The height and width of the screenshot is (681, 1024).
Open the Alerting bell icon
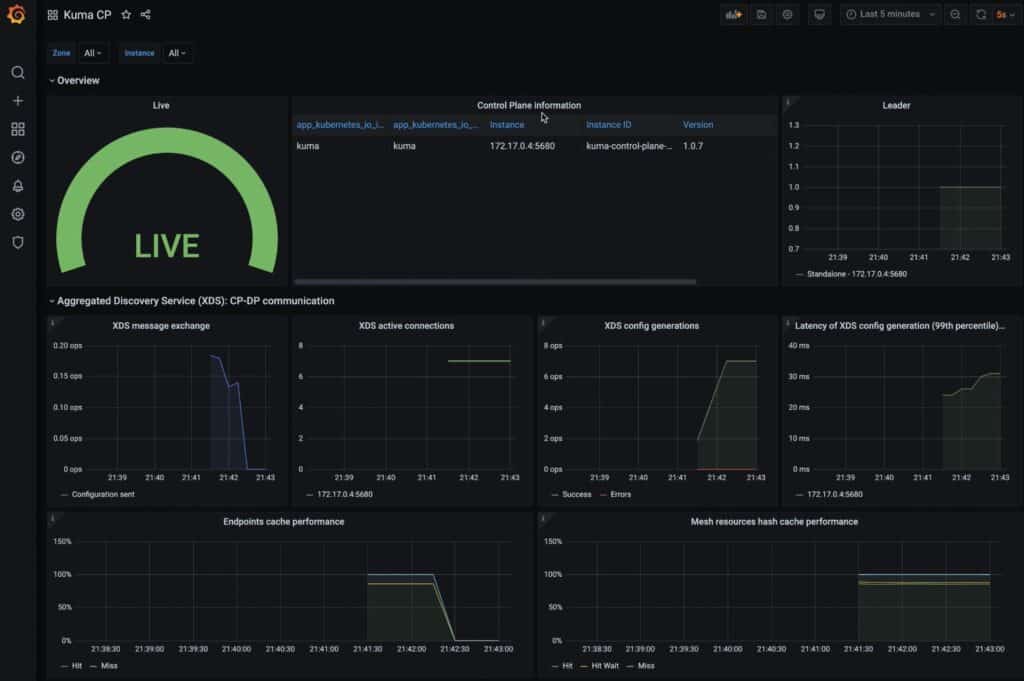coord(17,185)
